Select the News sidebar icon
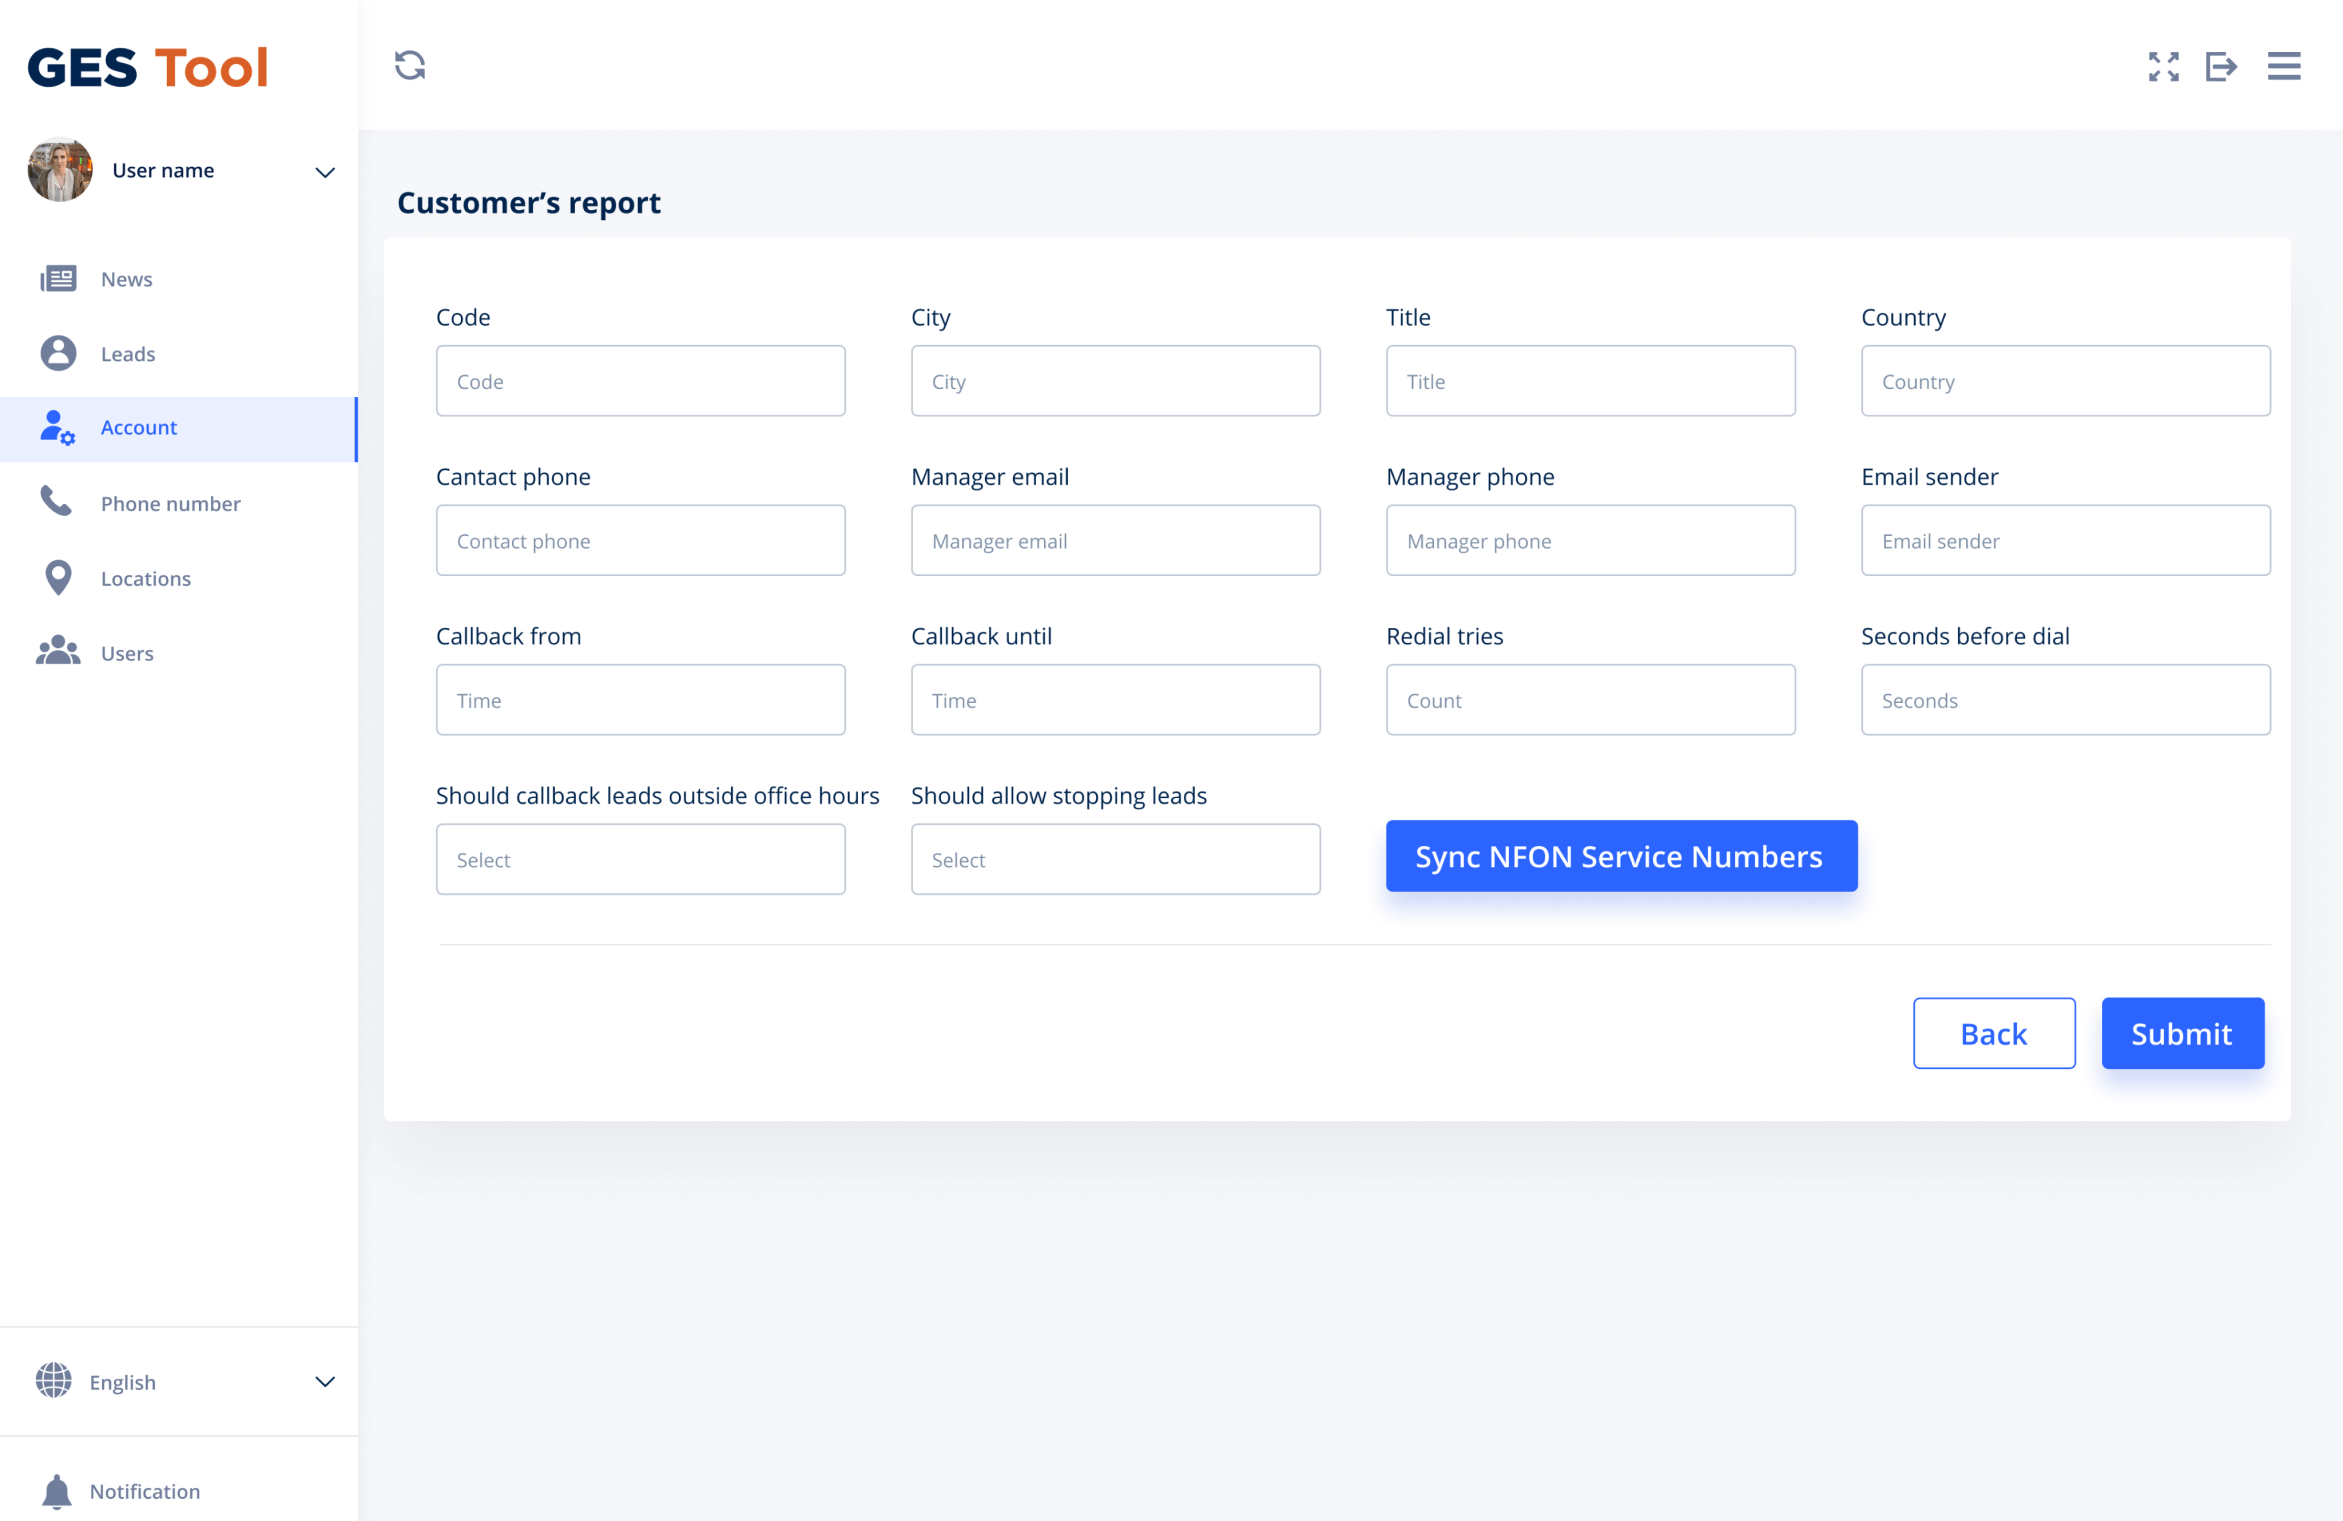 click(x=58, y=278)
